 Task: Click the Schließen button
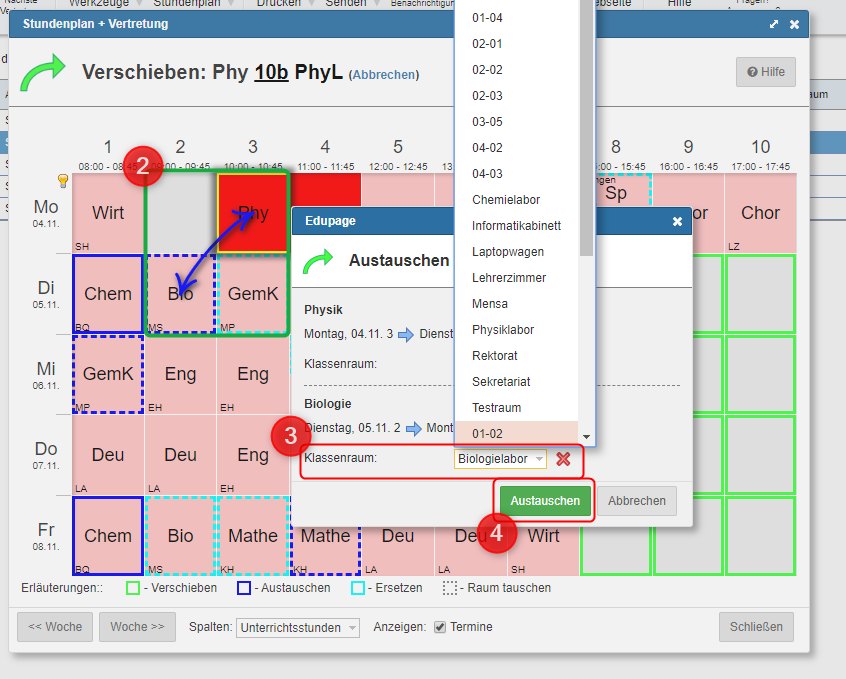[756, 627]
